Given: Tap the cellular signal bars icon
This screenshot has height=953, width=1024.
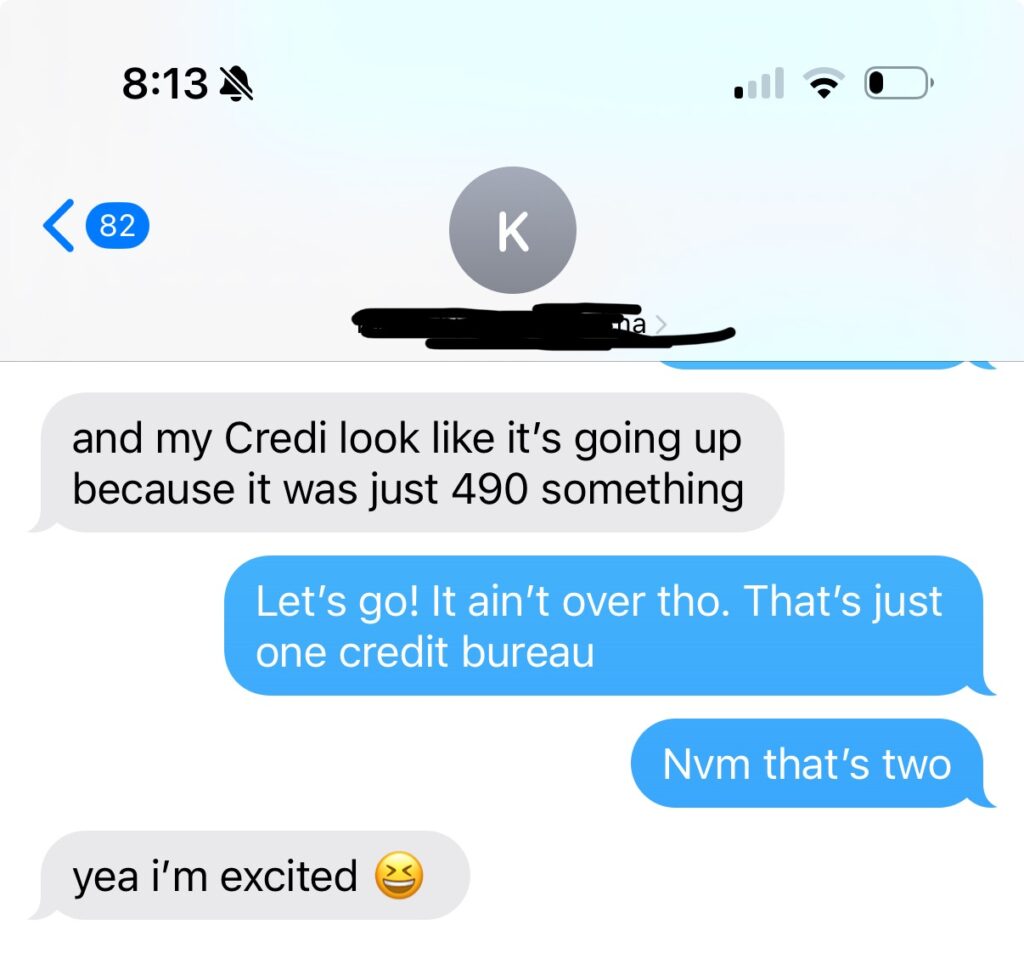Looking at the screenshot, I should pyautogui.click(x=759, y=84).
